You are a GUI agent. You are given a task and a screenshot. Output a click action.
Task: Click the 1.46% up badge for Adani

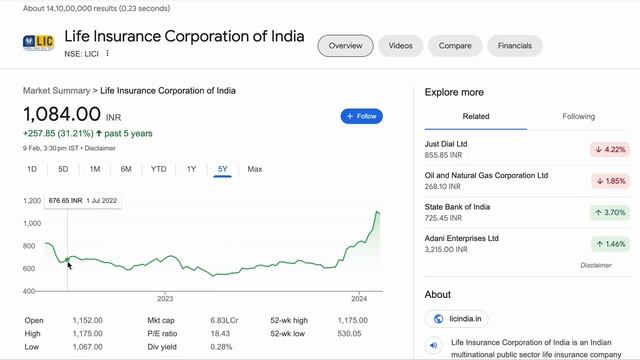click(610, 244)
